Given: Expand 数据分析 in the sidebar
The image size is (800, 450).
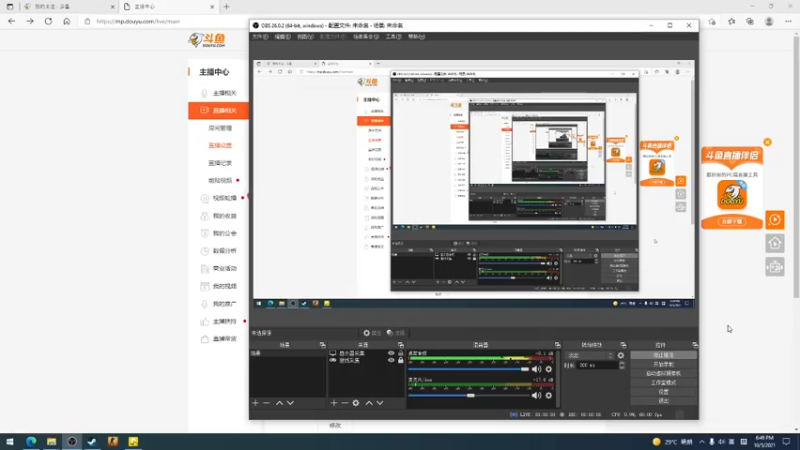Looking at the screenshot, I should pos(218,251).
